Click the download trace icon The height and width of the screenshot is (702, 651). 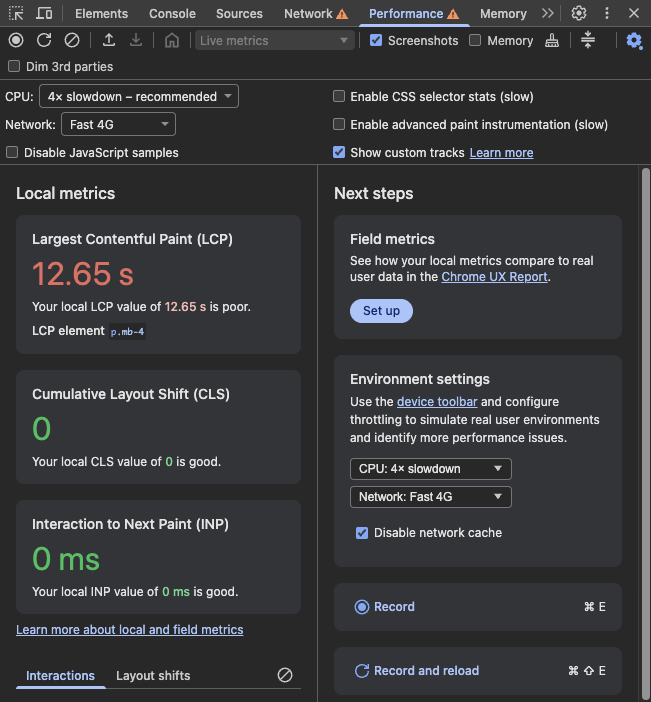[x=136, y=40]
